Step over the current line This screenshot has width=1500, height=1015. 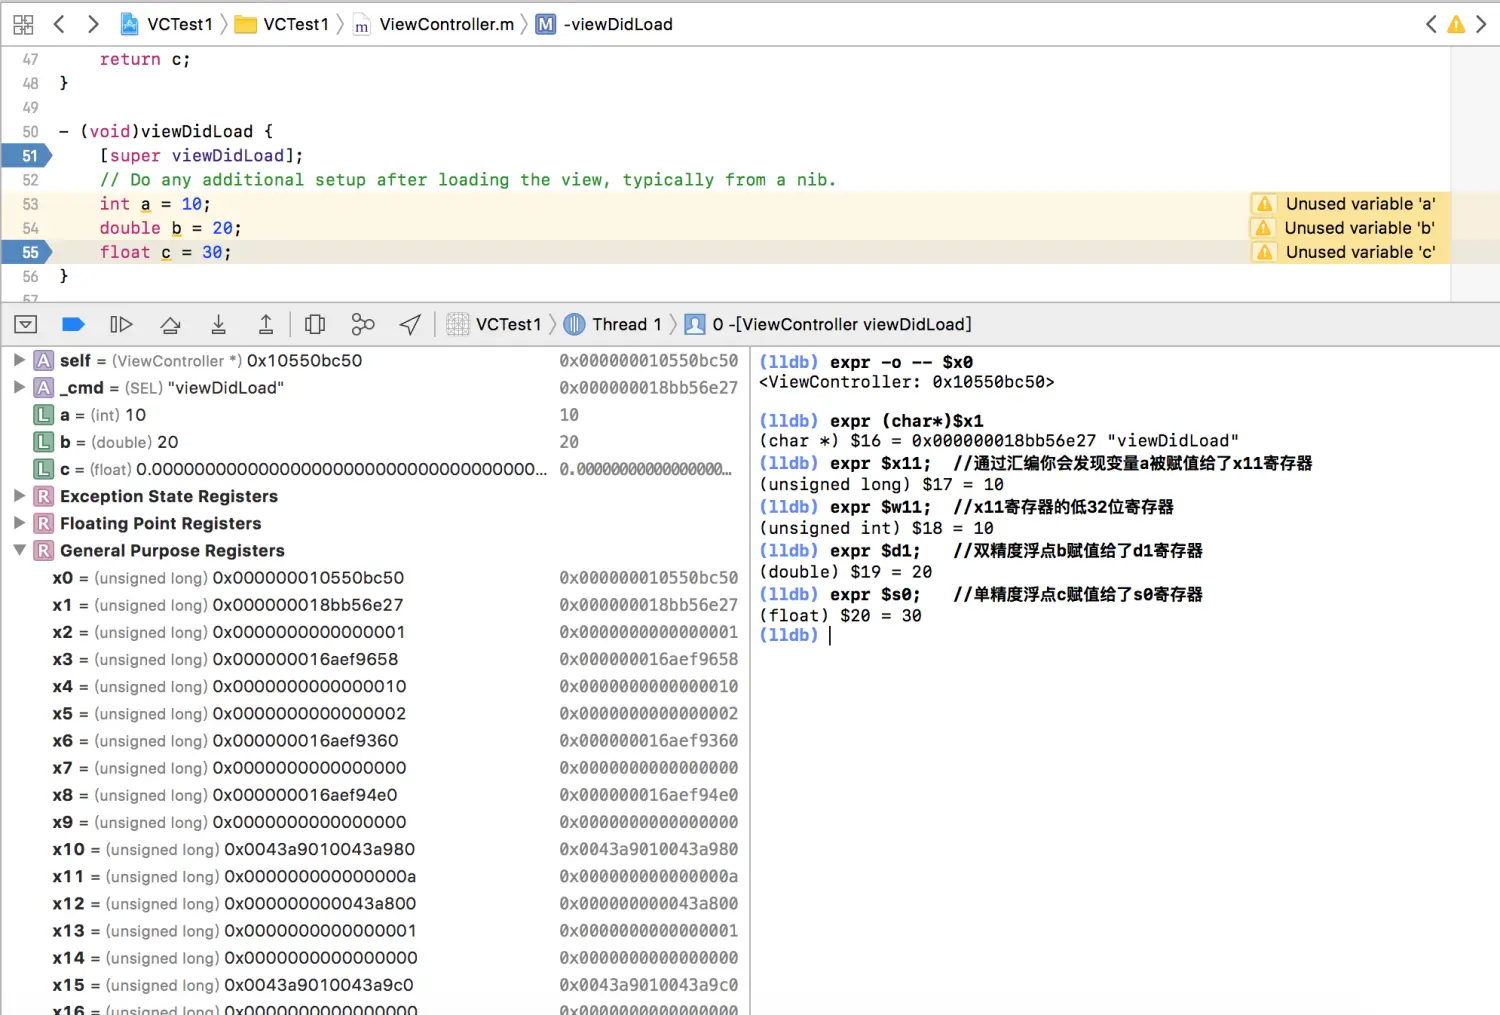(x=171, y=324)
